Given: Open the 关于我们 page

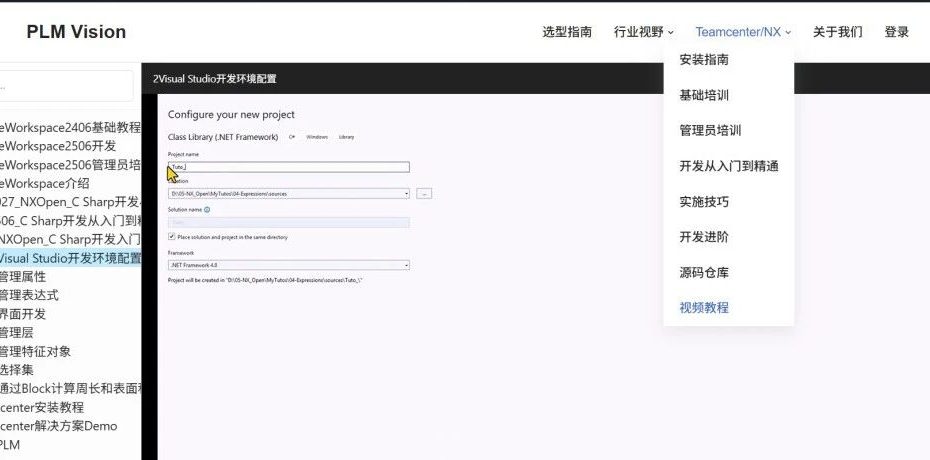Looking at the screenshot, I should pyautogui.click(x=837, y=32).
